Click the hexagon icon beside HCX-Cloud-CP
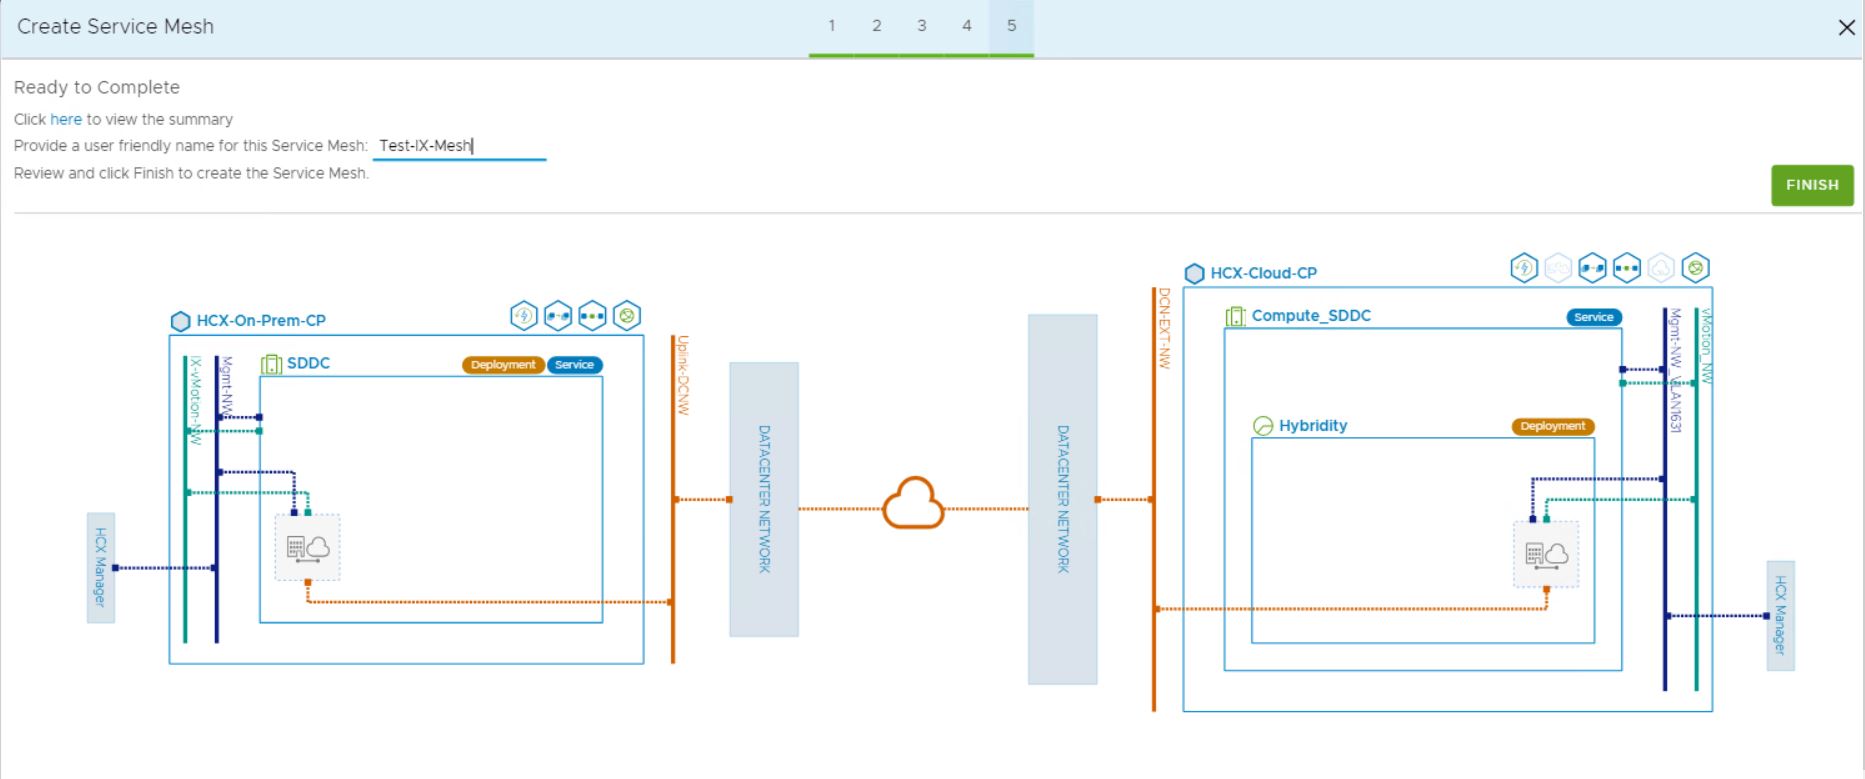Image resolution: width=1865 pixels, height=779 pixels. [x=1194, y=273]
